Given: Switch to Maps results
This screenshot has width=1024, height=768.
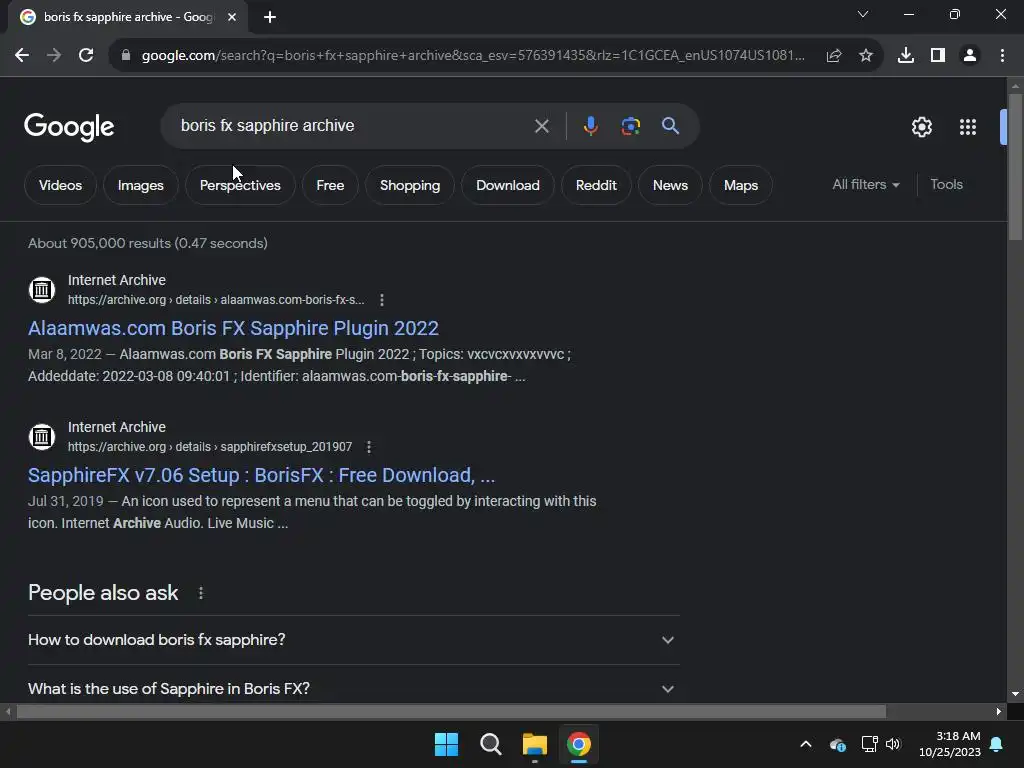Looking at the screenshot, I should [x=741, y=185].
